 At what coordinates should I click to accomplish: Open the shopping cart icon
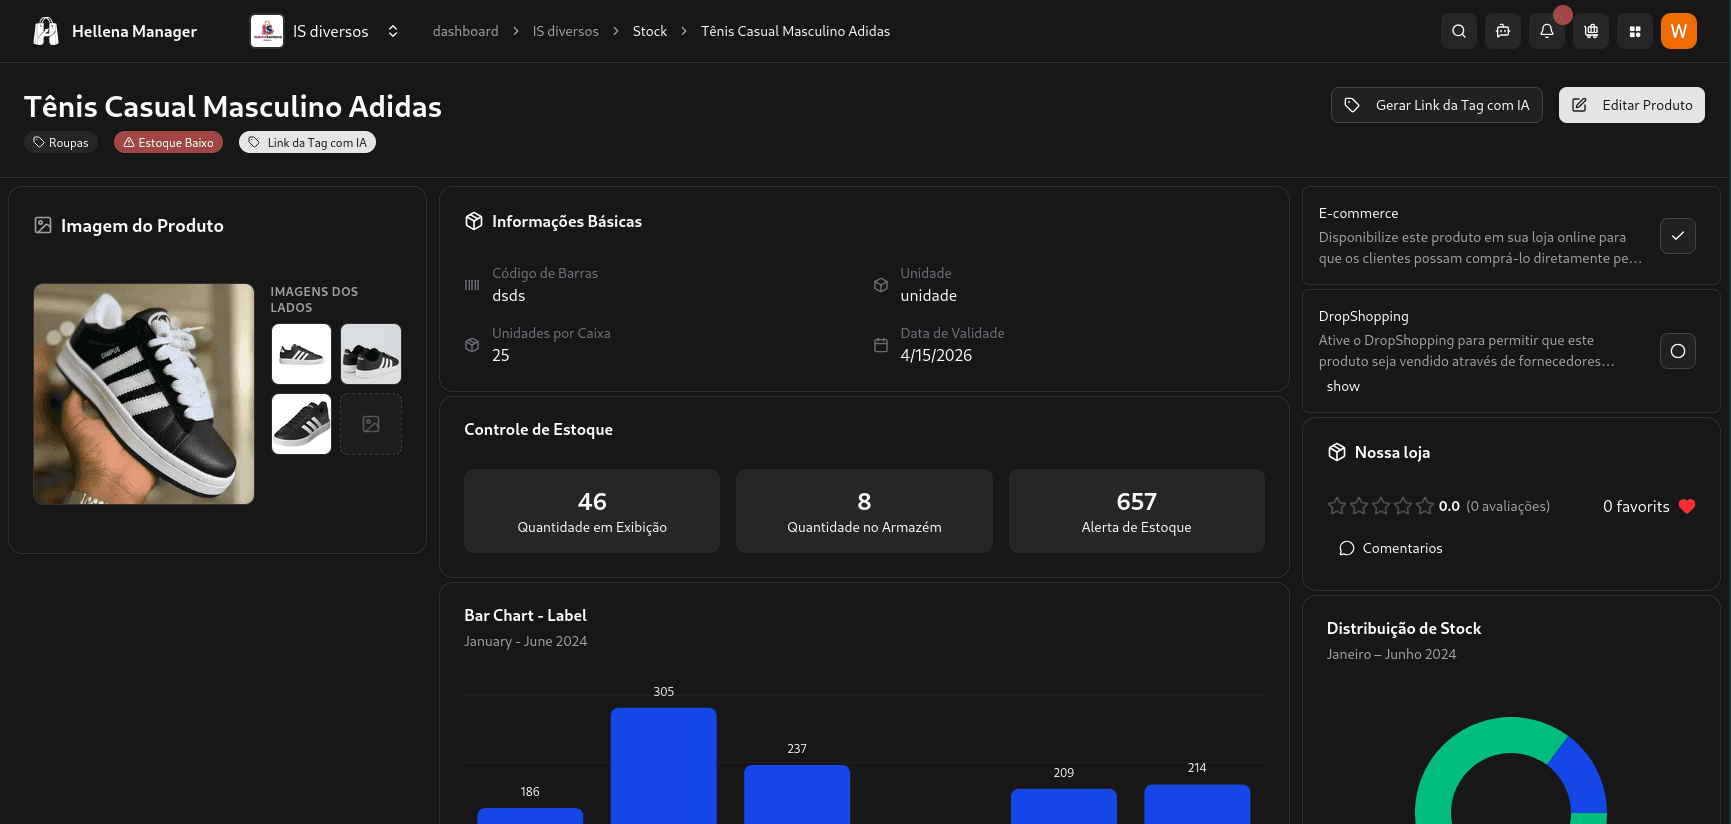pyautogui.click(x=1591, y=31)
